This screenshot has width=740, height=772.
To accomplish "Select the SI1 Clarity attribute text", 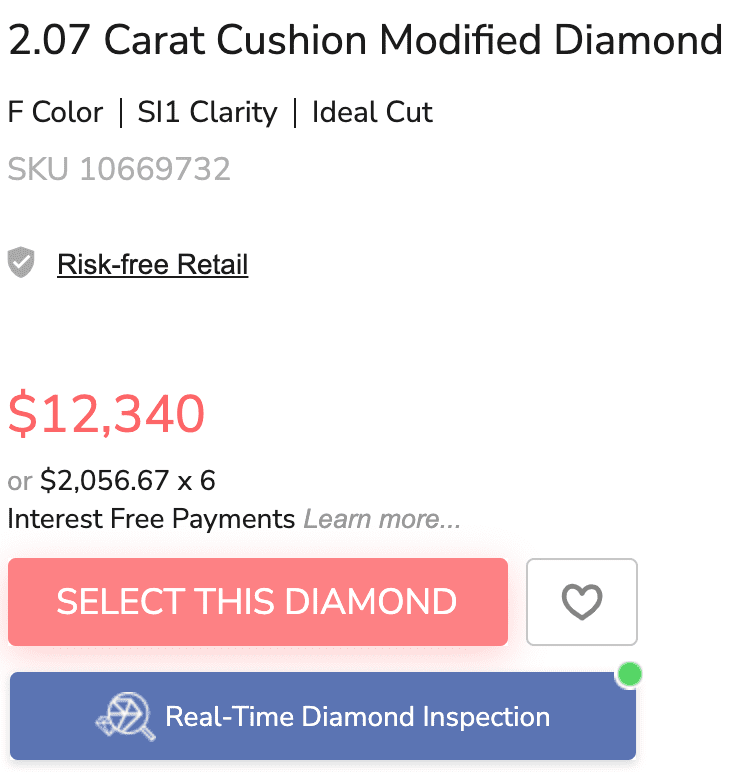I will click(207, 111).
